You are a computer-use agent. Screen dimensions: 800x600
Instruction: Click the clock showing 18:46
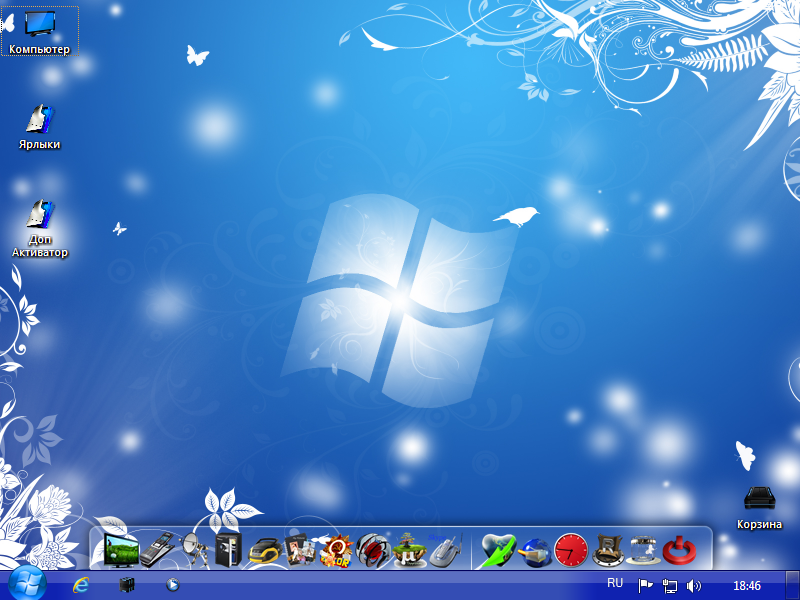pyautogui.click(x=748, y=587)
